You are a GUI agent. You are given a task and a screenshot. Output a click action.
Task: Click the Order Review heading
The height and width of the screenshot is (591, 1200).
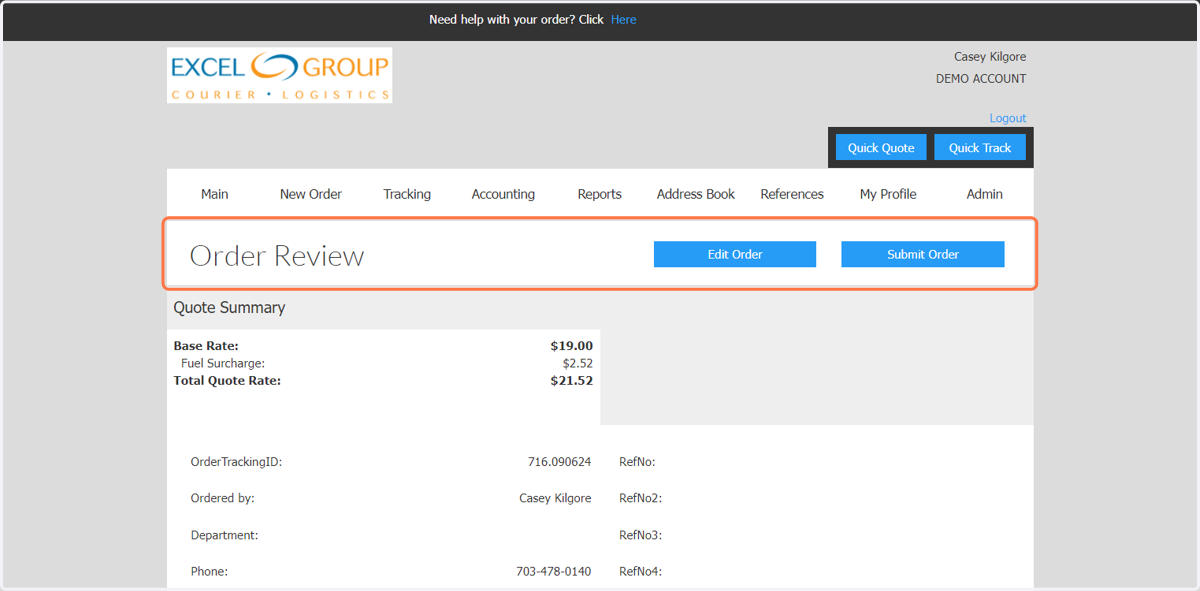tap(277, 256)
